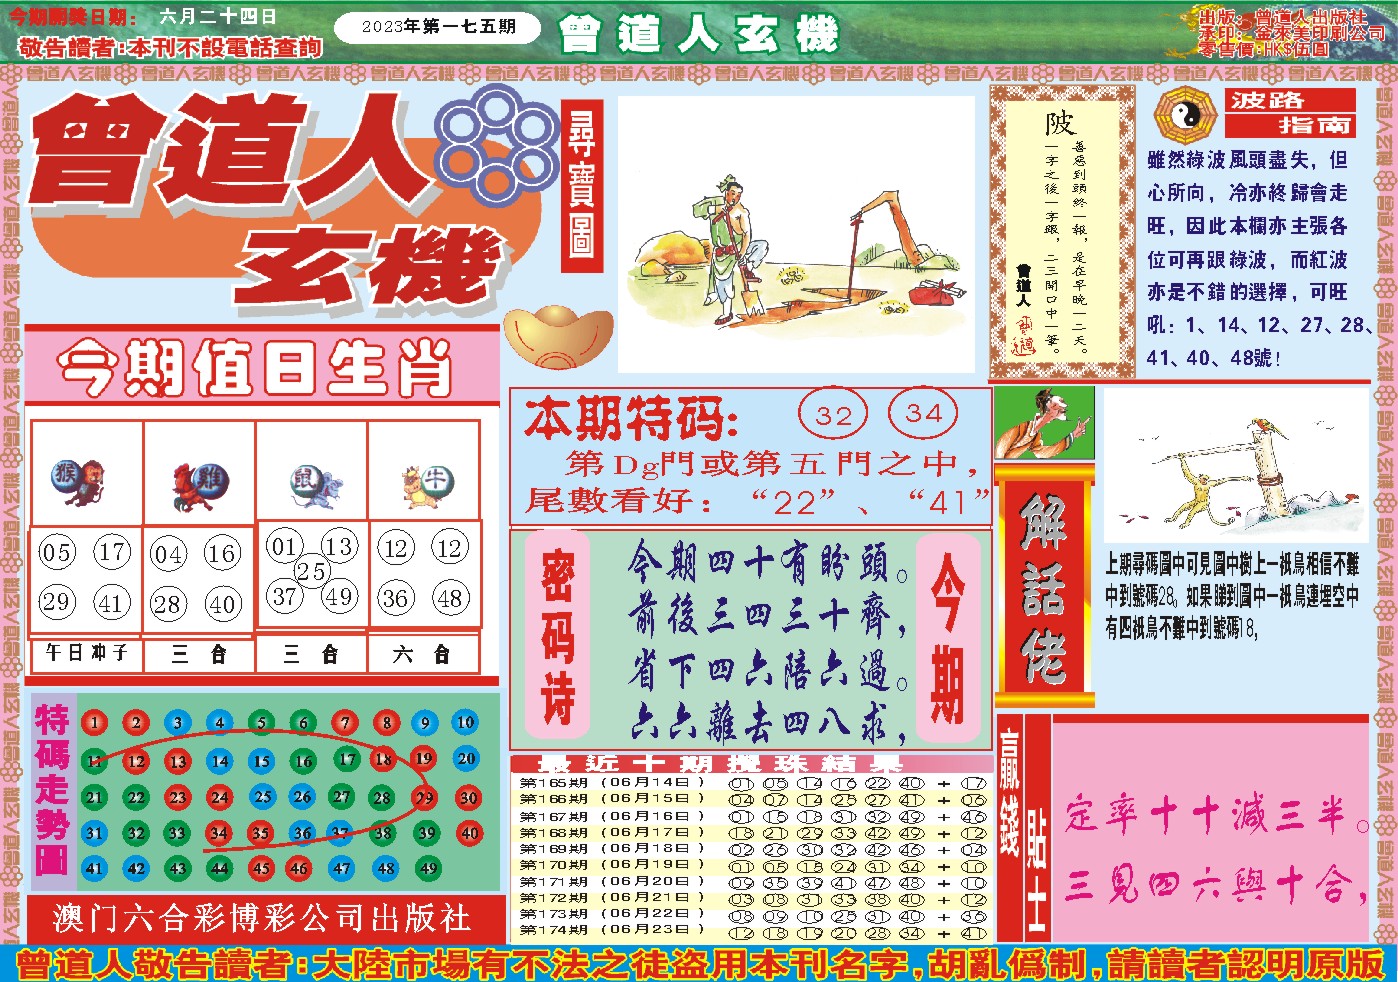
Task: Select draw result row 第172期 (06月21日)
Action: click(752, 898)
